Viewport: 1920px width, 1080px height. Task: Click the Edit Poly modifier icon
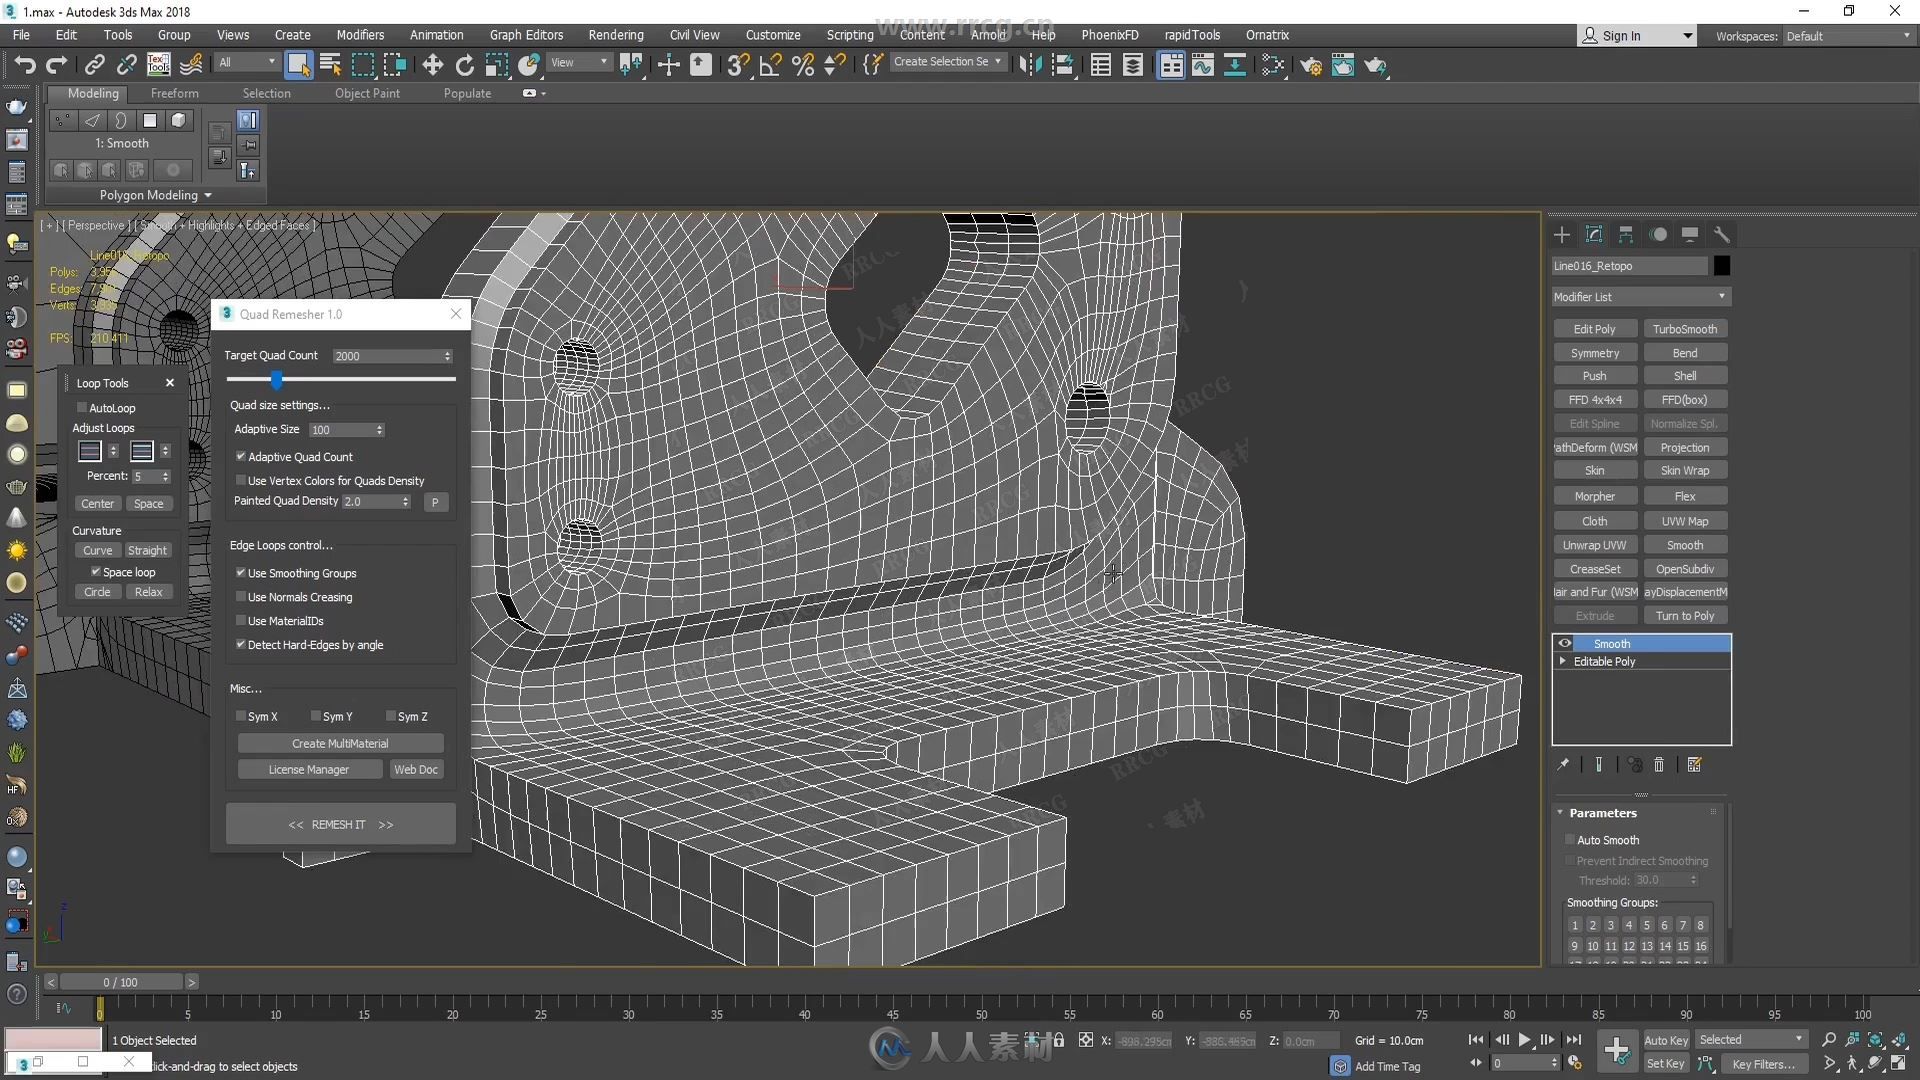click(x=1593, y=328)
